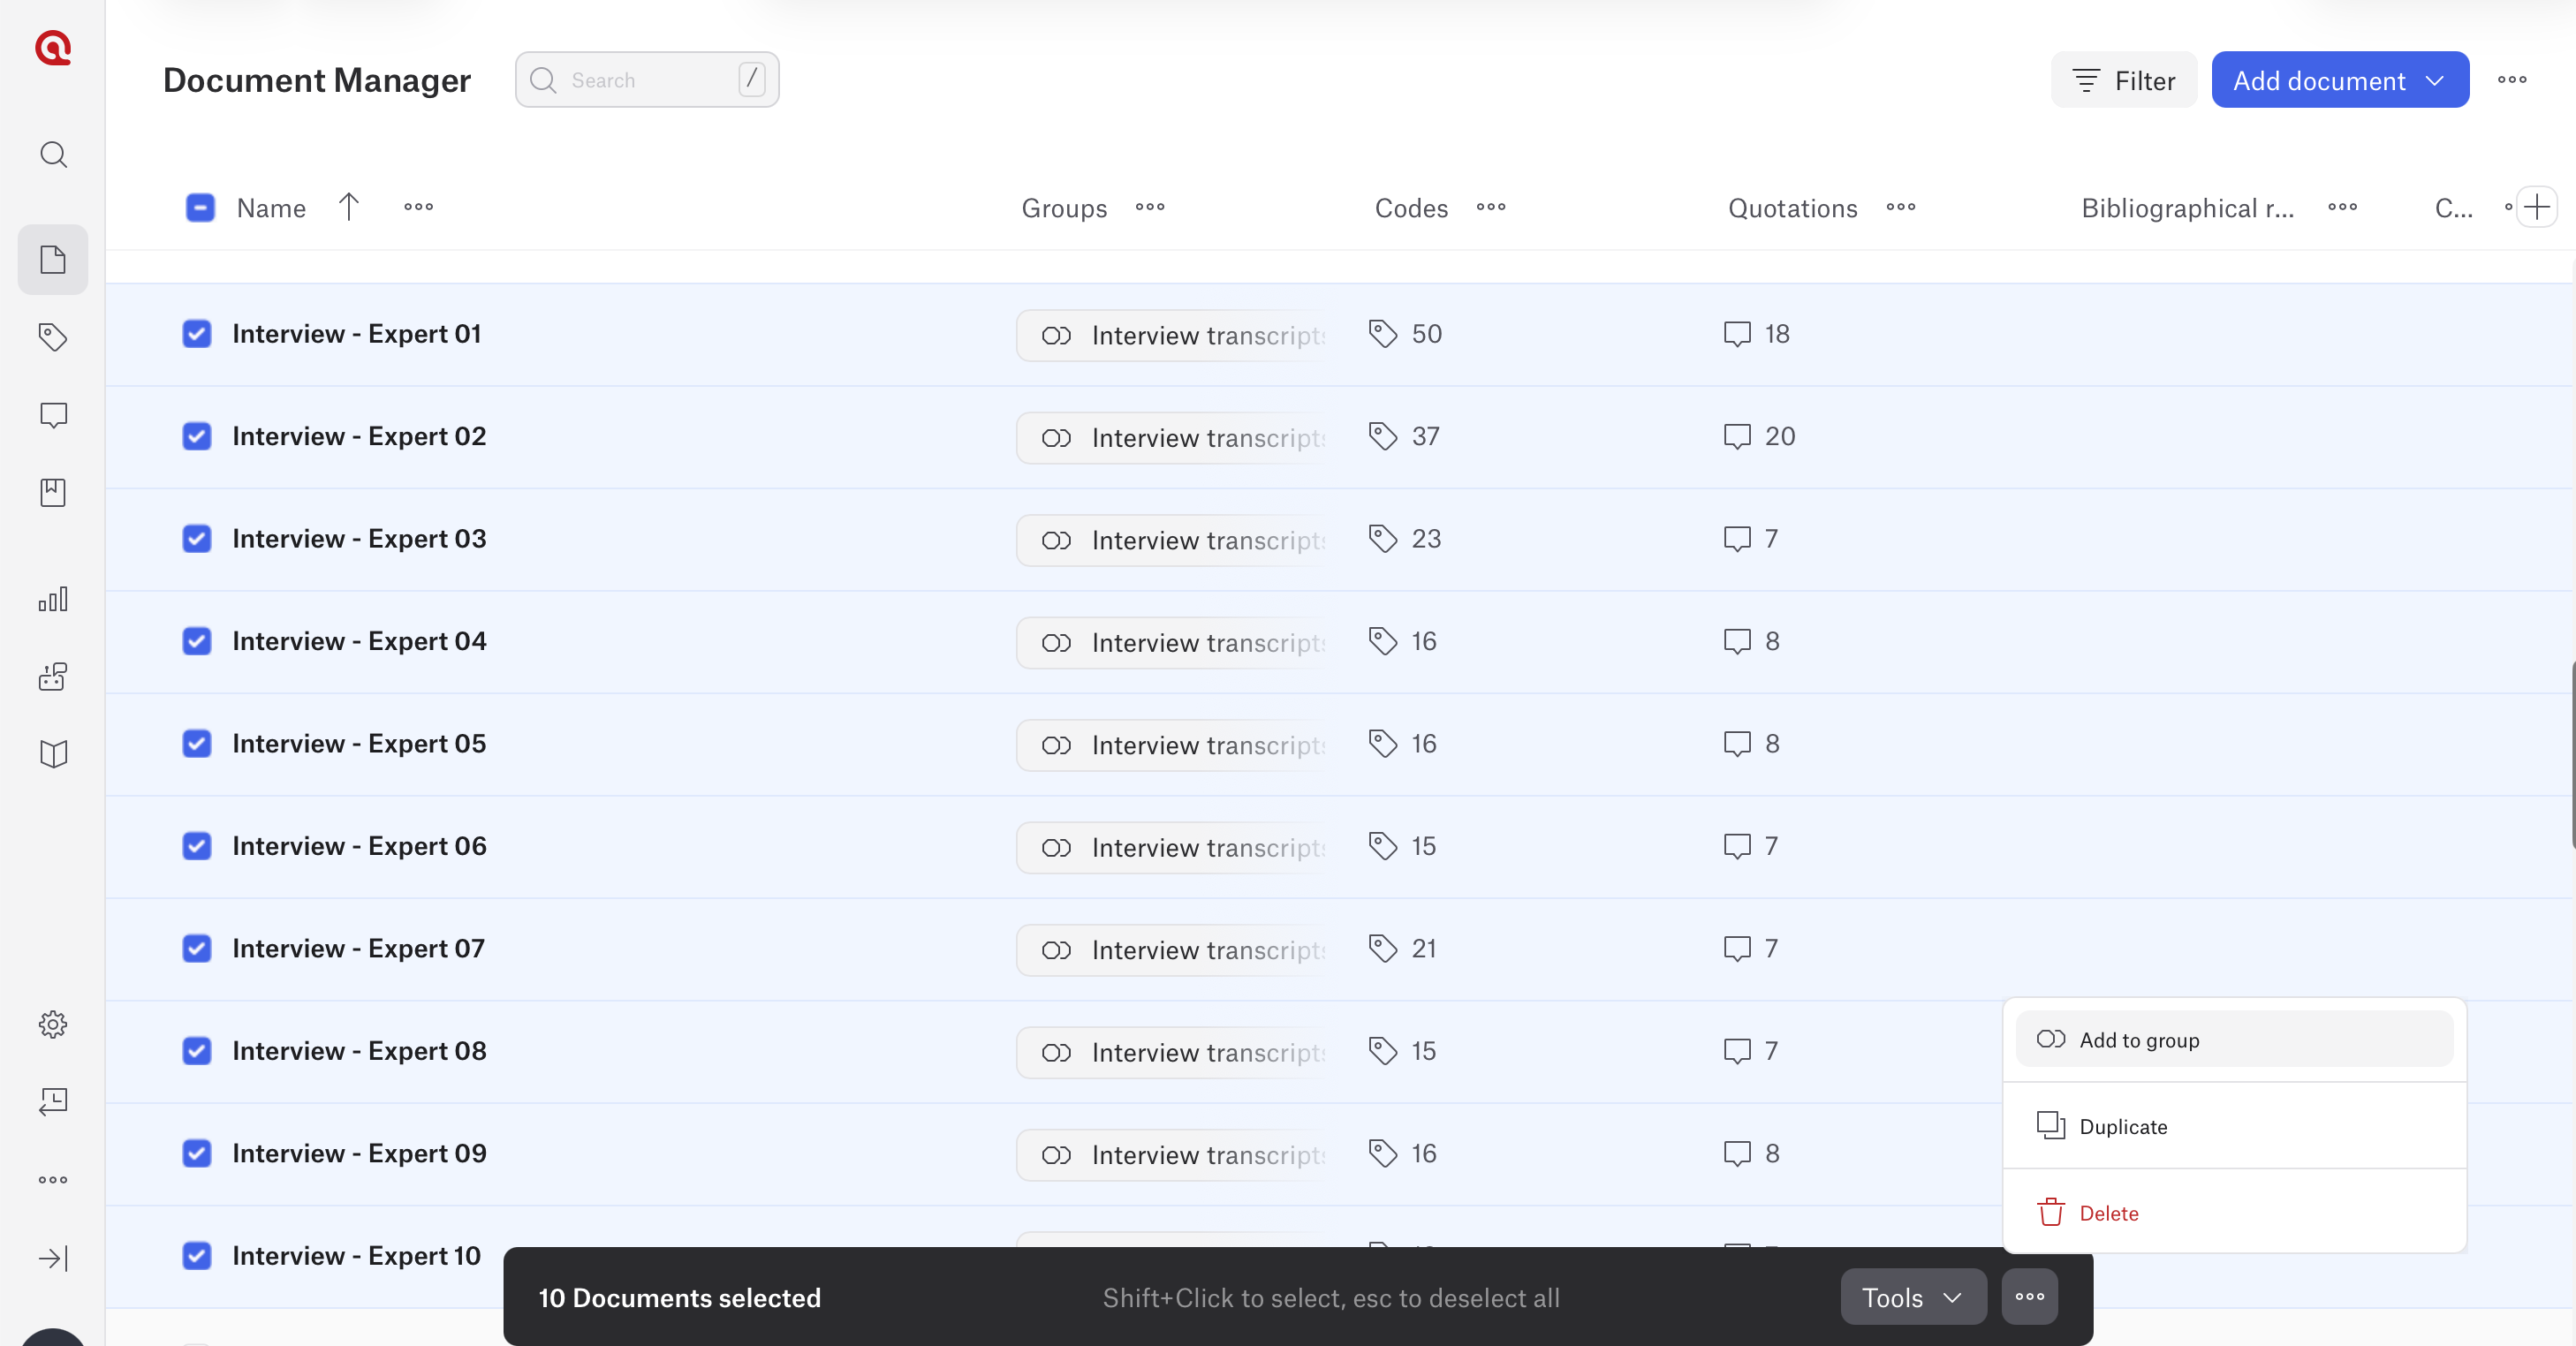Click the Filter button
This screenshot has width=2576, height=1346.
(x=2123, y=80)
